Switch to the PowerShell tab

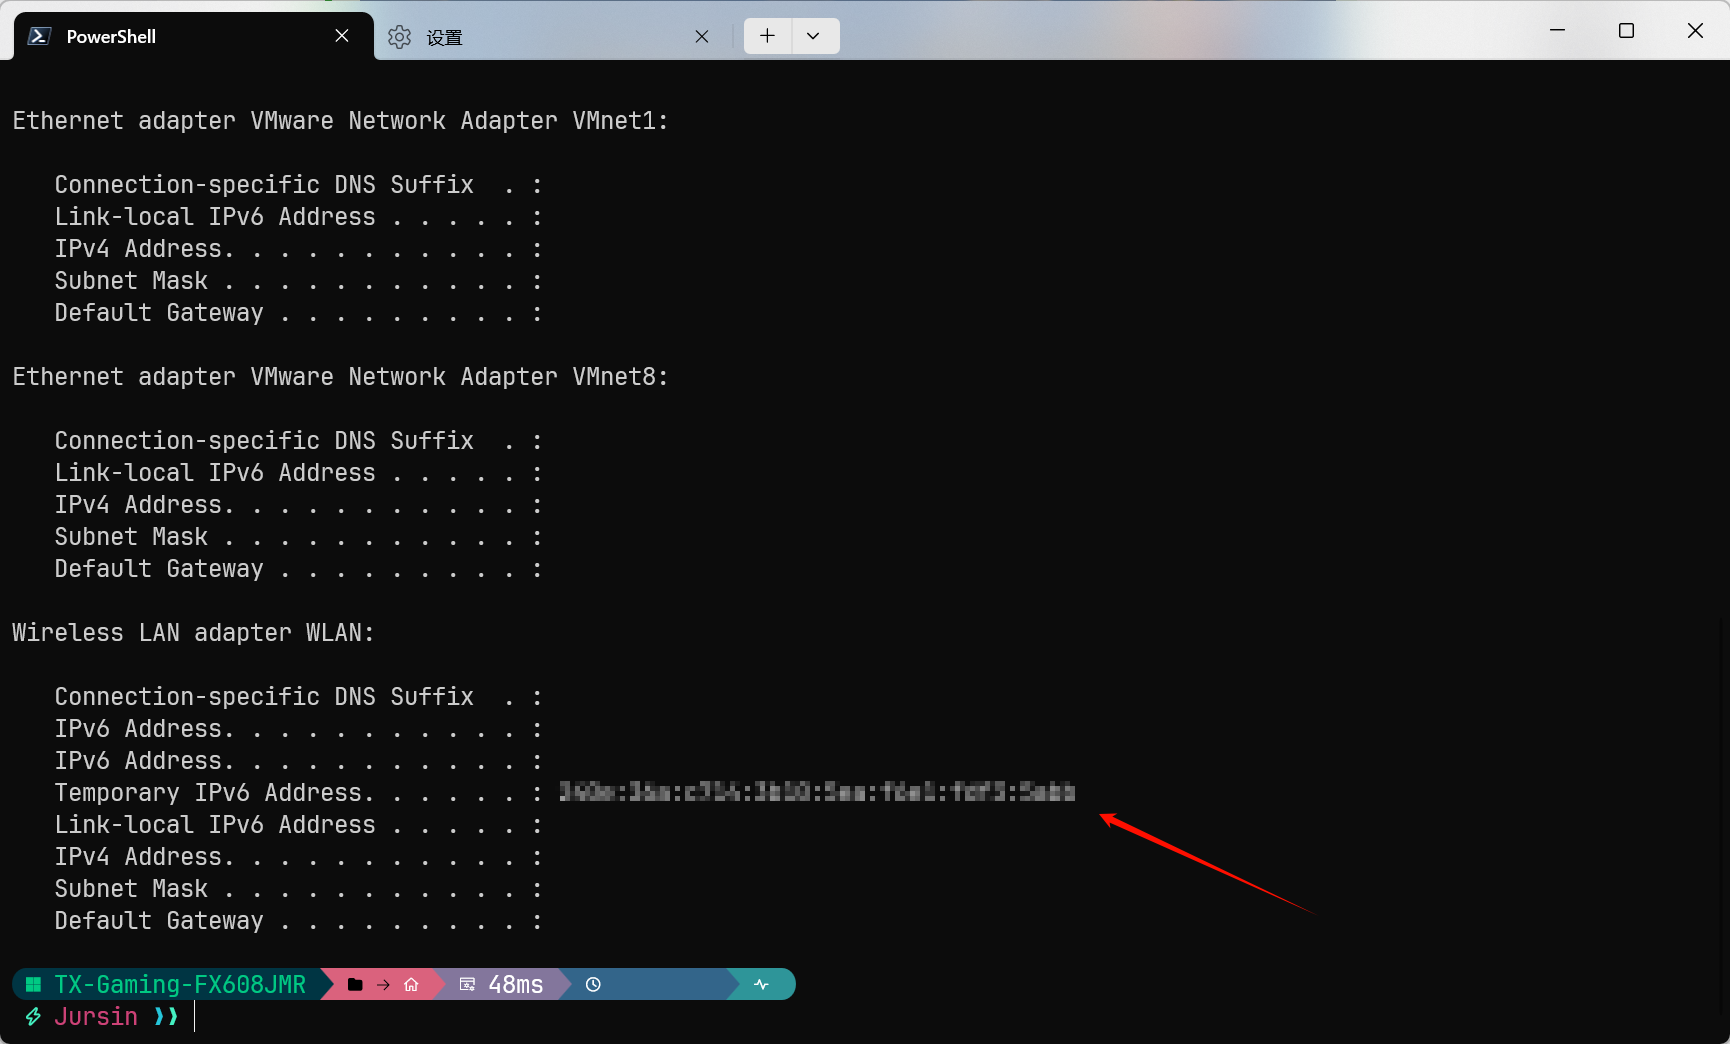pos(180,36)
